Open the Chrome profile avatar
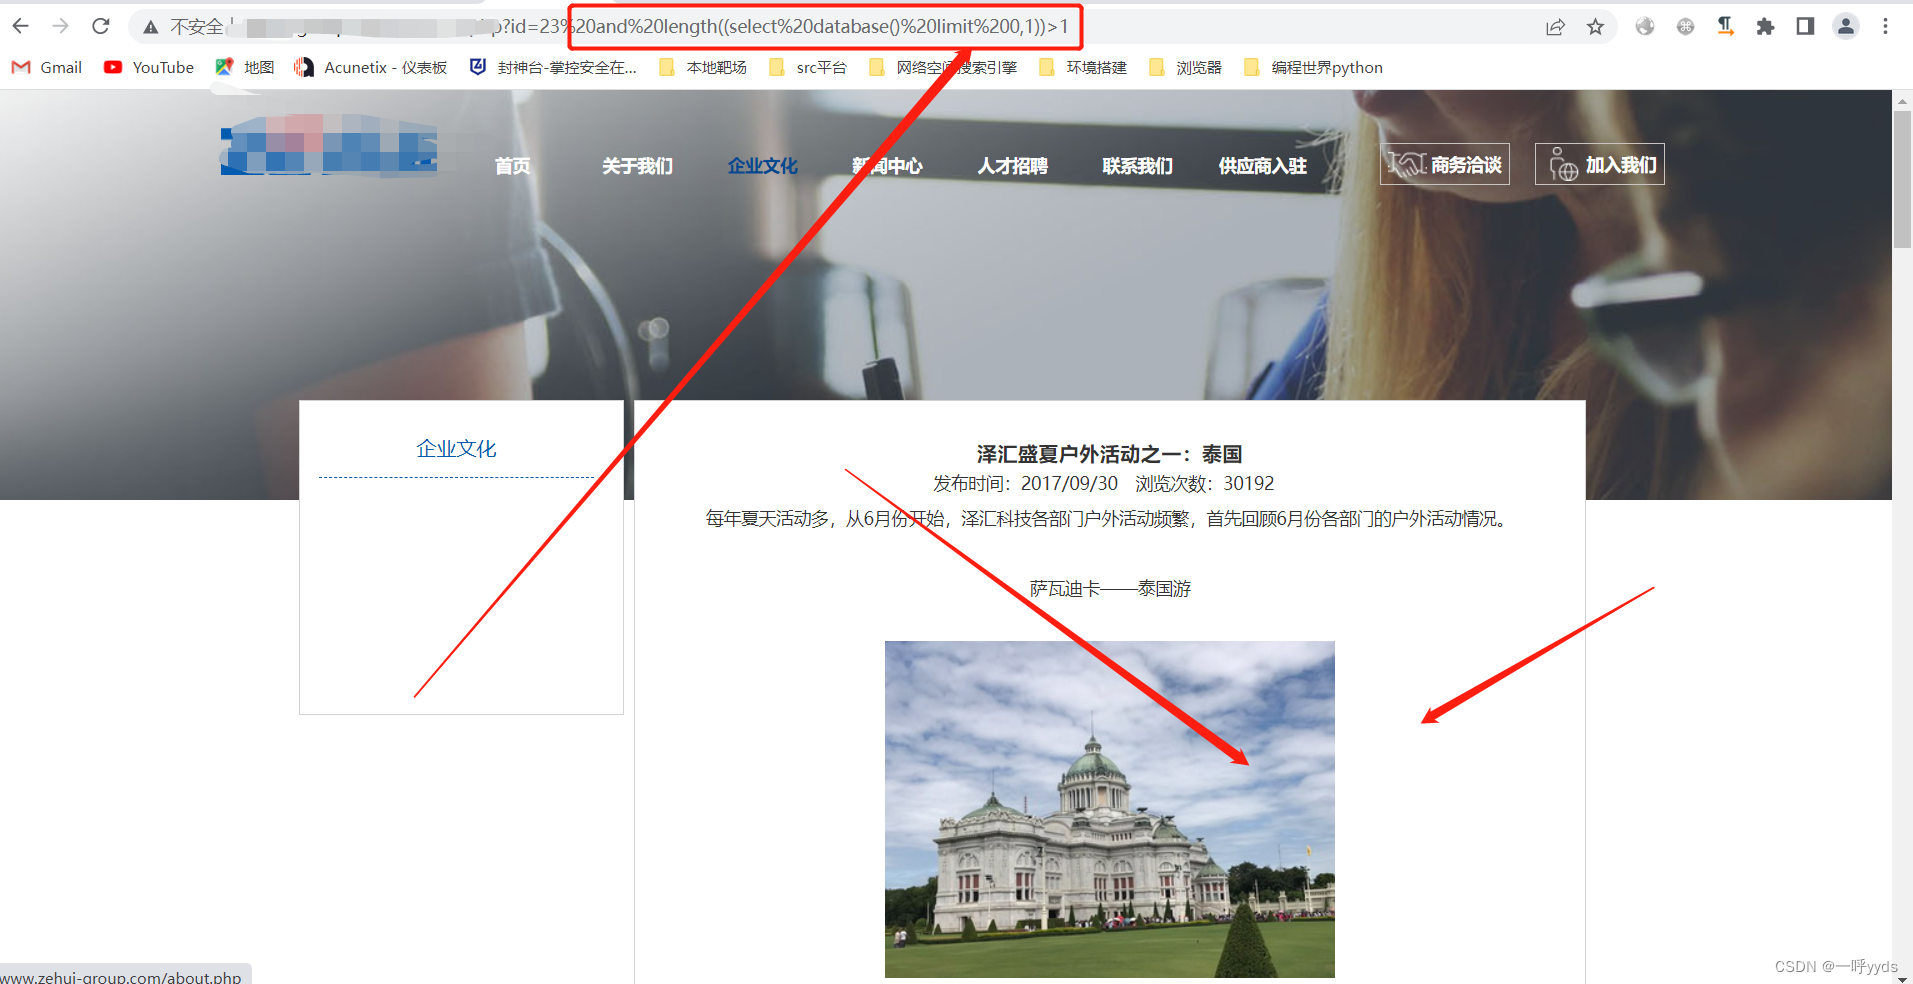 coord(1846,27)
